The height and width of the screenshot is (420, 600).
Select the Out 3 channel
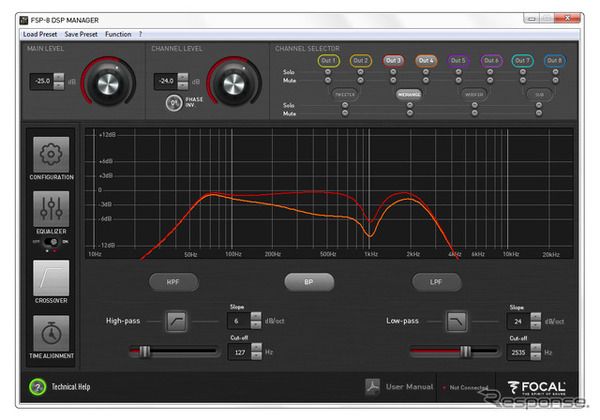(393, 60)
